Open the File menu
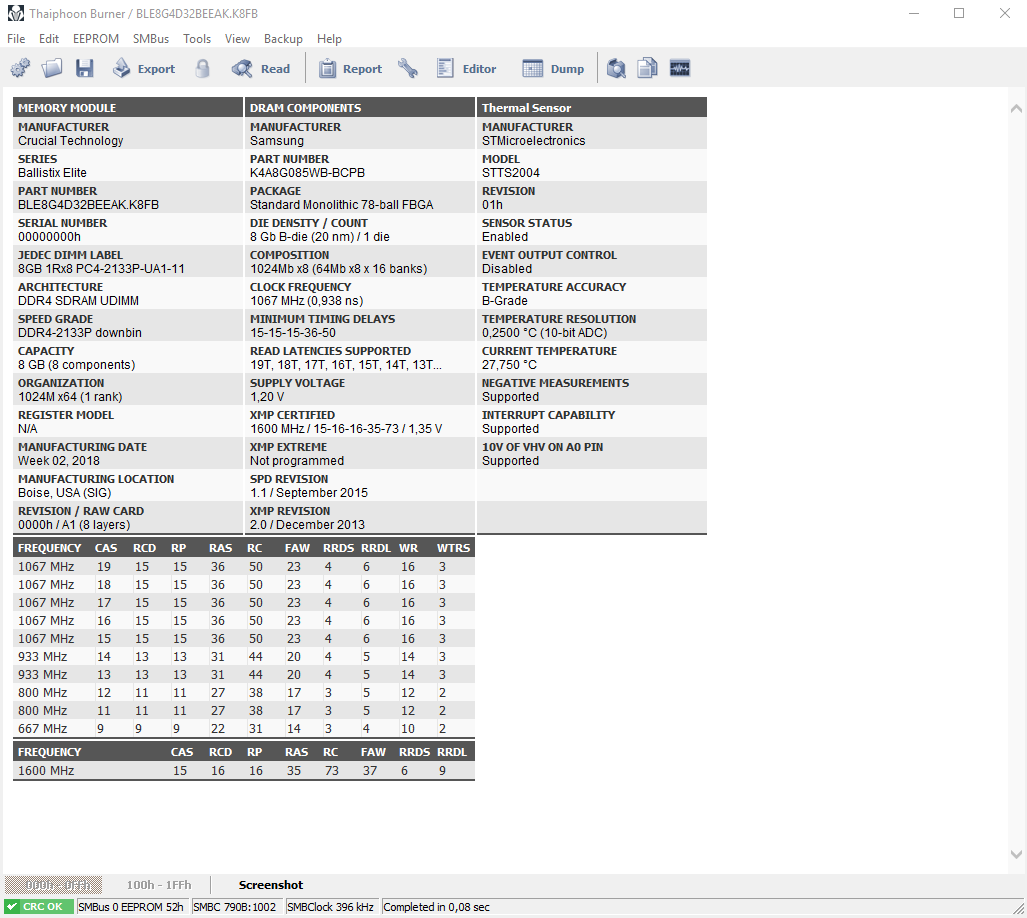Screen dimensions: 1027x918 (x=16, y=39)
